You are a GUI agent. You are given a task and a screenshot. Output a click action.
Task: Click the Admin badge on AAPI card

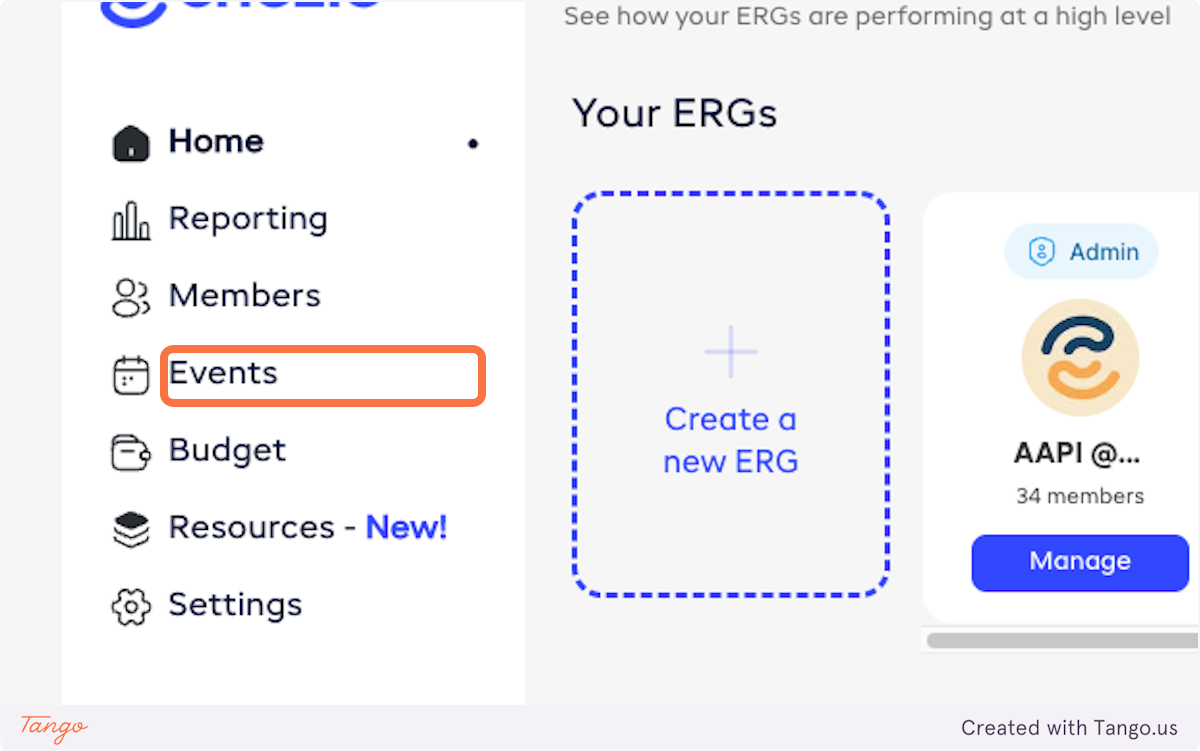[1081, 252]
